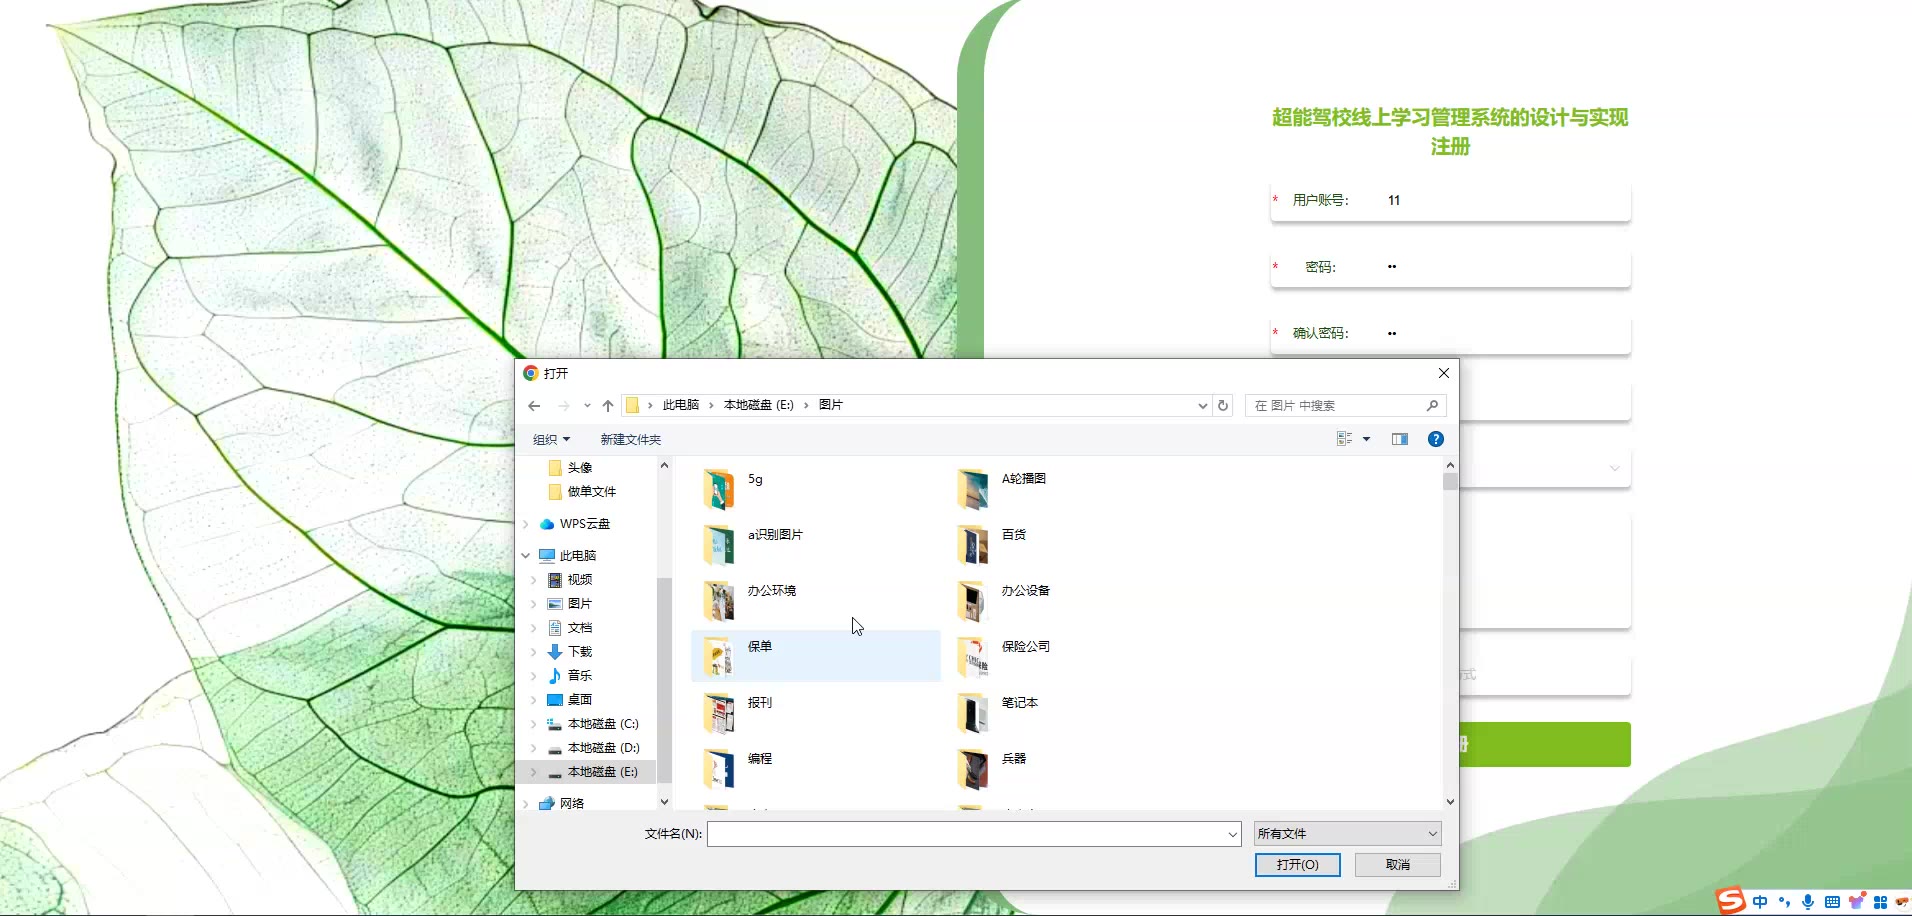Select the 兵器 folder icon
Image resolution: width=1912 pixels, height=916 pixels.
tap(973, 769)
